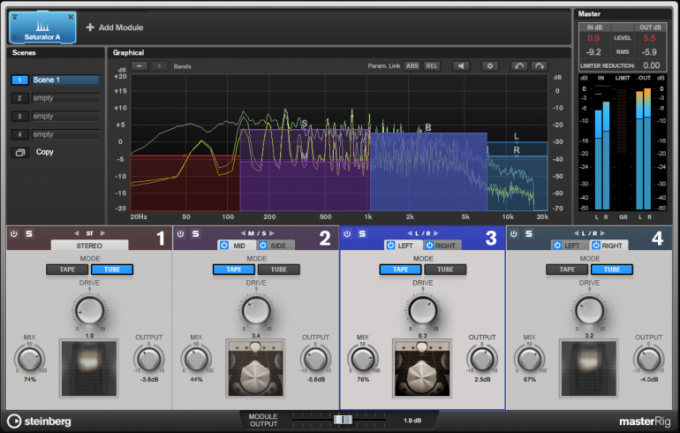Click left arrow of band 4 L/R mode
This screenshot has width=680, height=433.
(x=576, y=233)
